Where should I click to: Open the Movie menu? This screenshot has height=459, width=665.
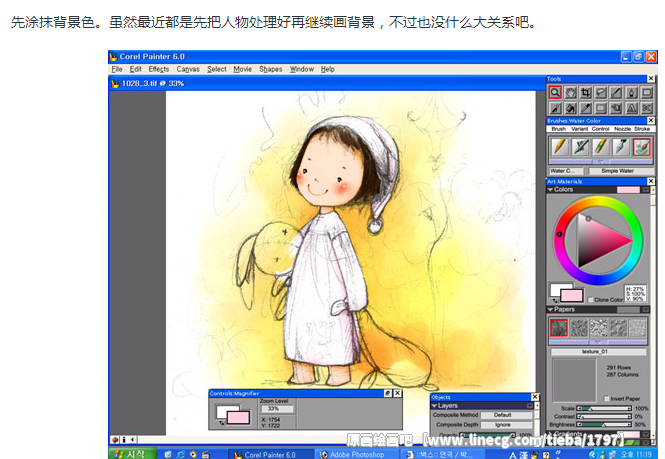click(x=243, y=69)
